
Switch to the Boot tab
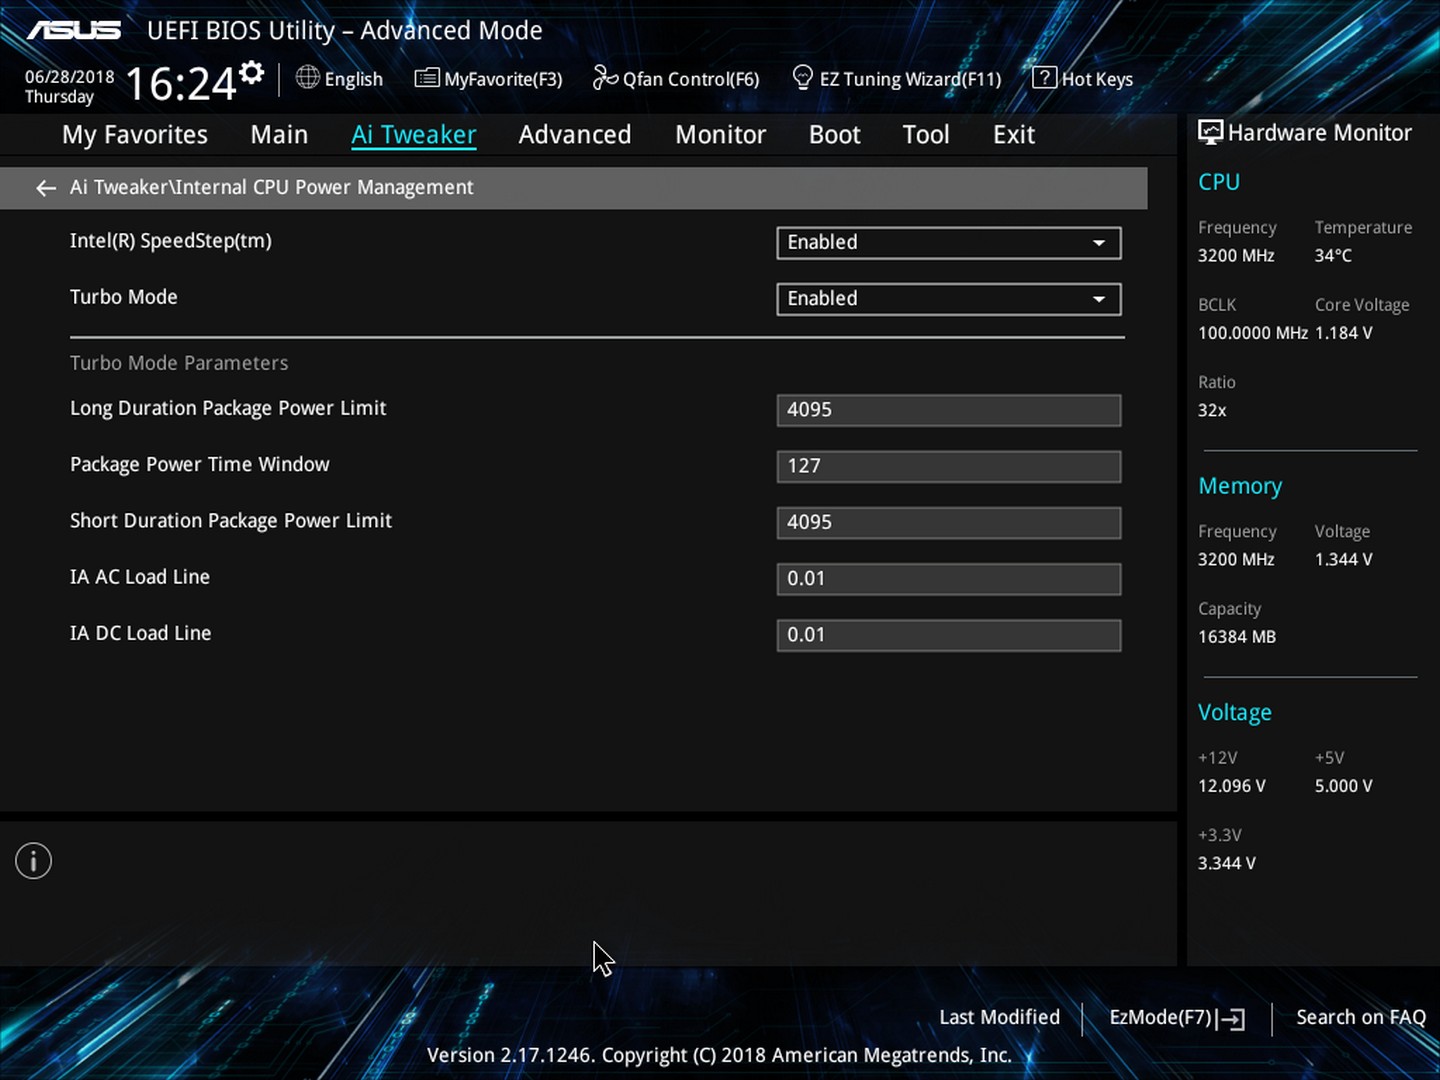coord(835,135)
